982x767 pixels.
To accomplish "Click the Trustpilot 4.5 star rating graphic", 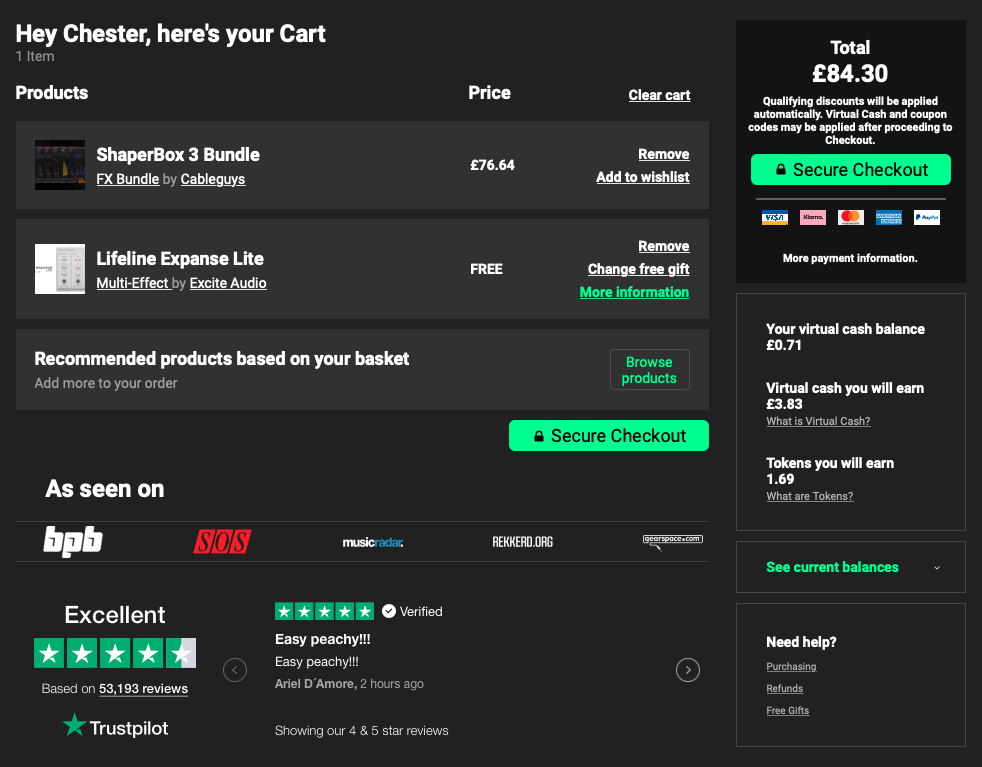I will (x=115, y=653).
